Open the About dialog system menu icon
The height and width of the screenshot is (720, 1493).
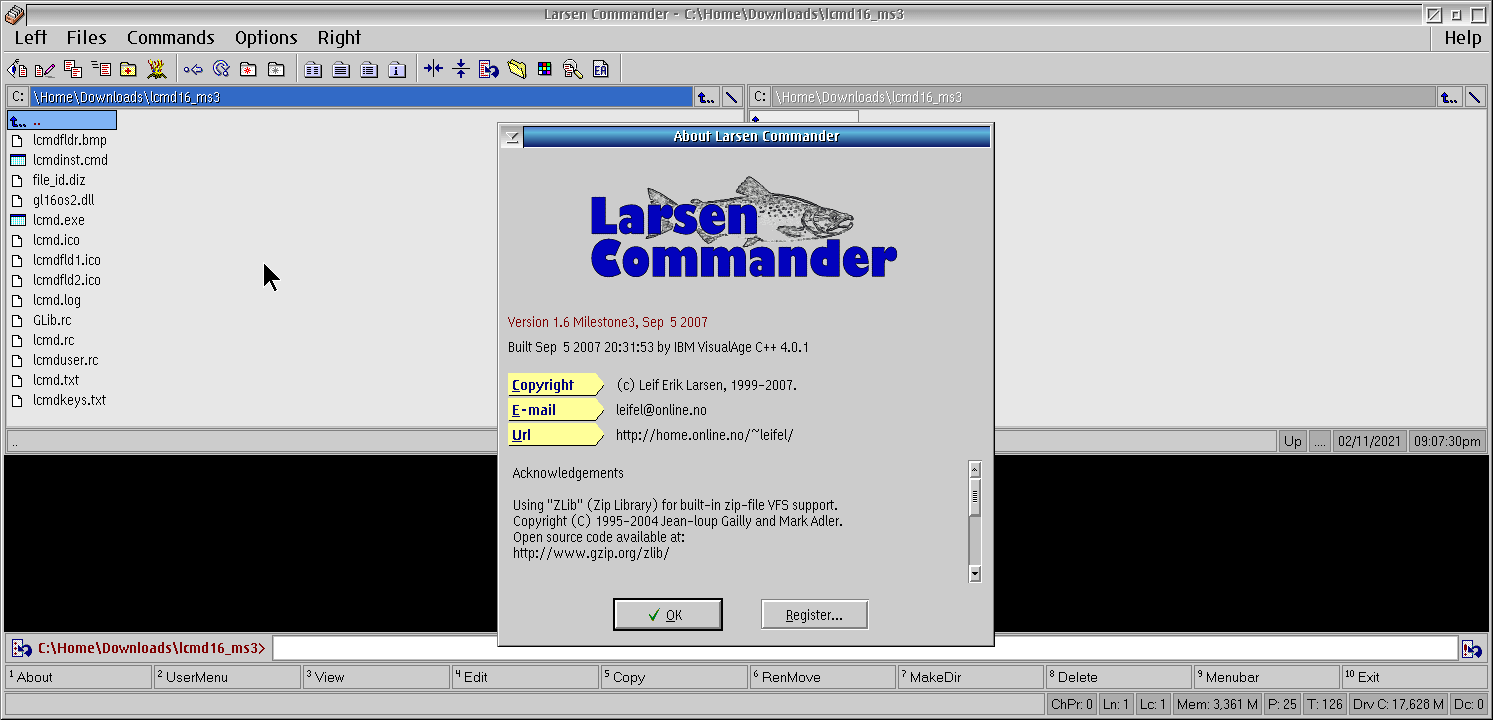click(512, 137)
